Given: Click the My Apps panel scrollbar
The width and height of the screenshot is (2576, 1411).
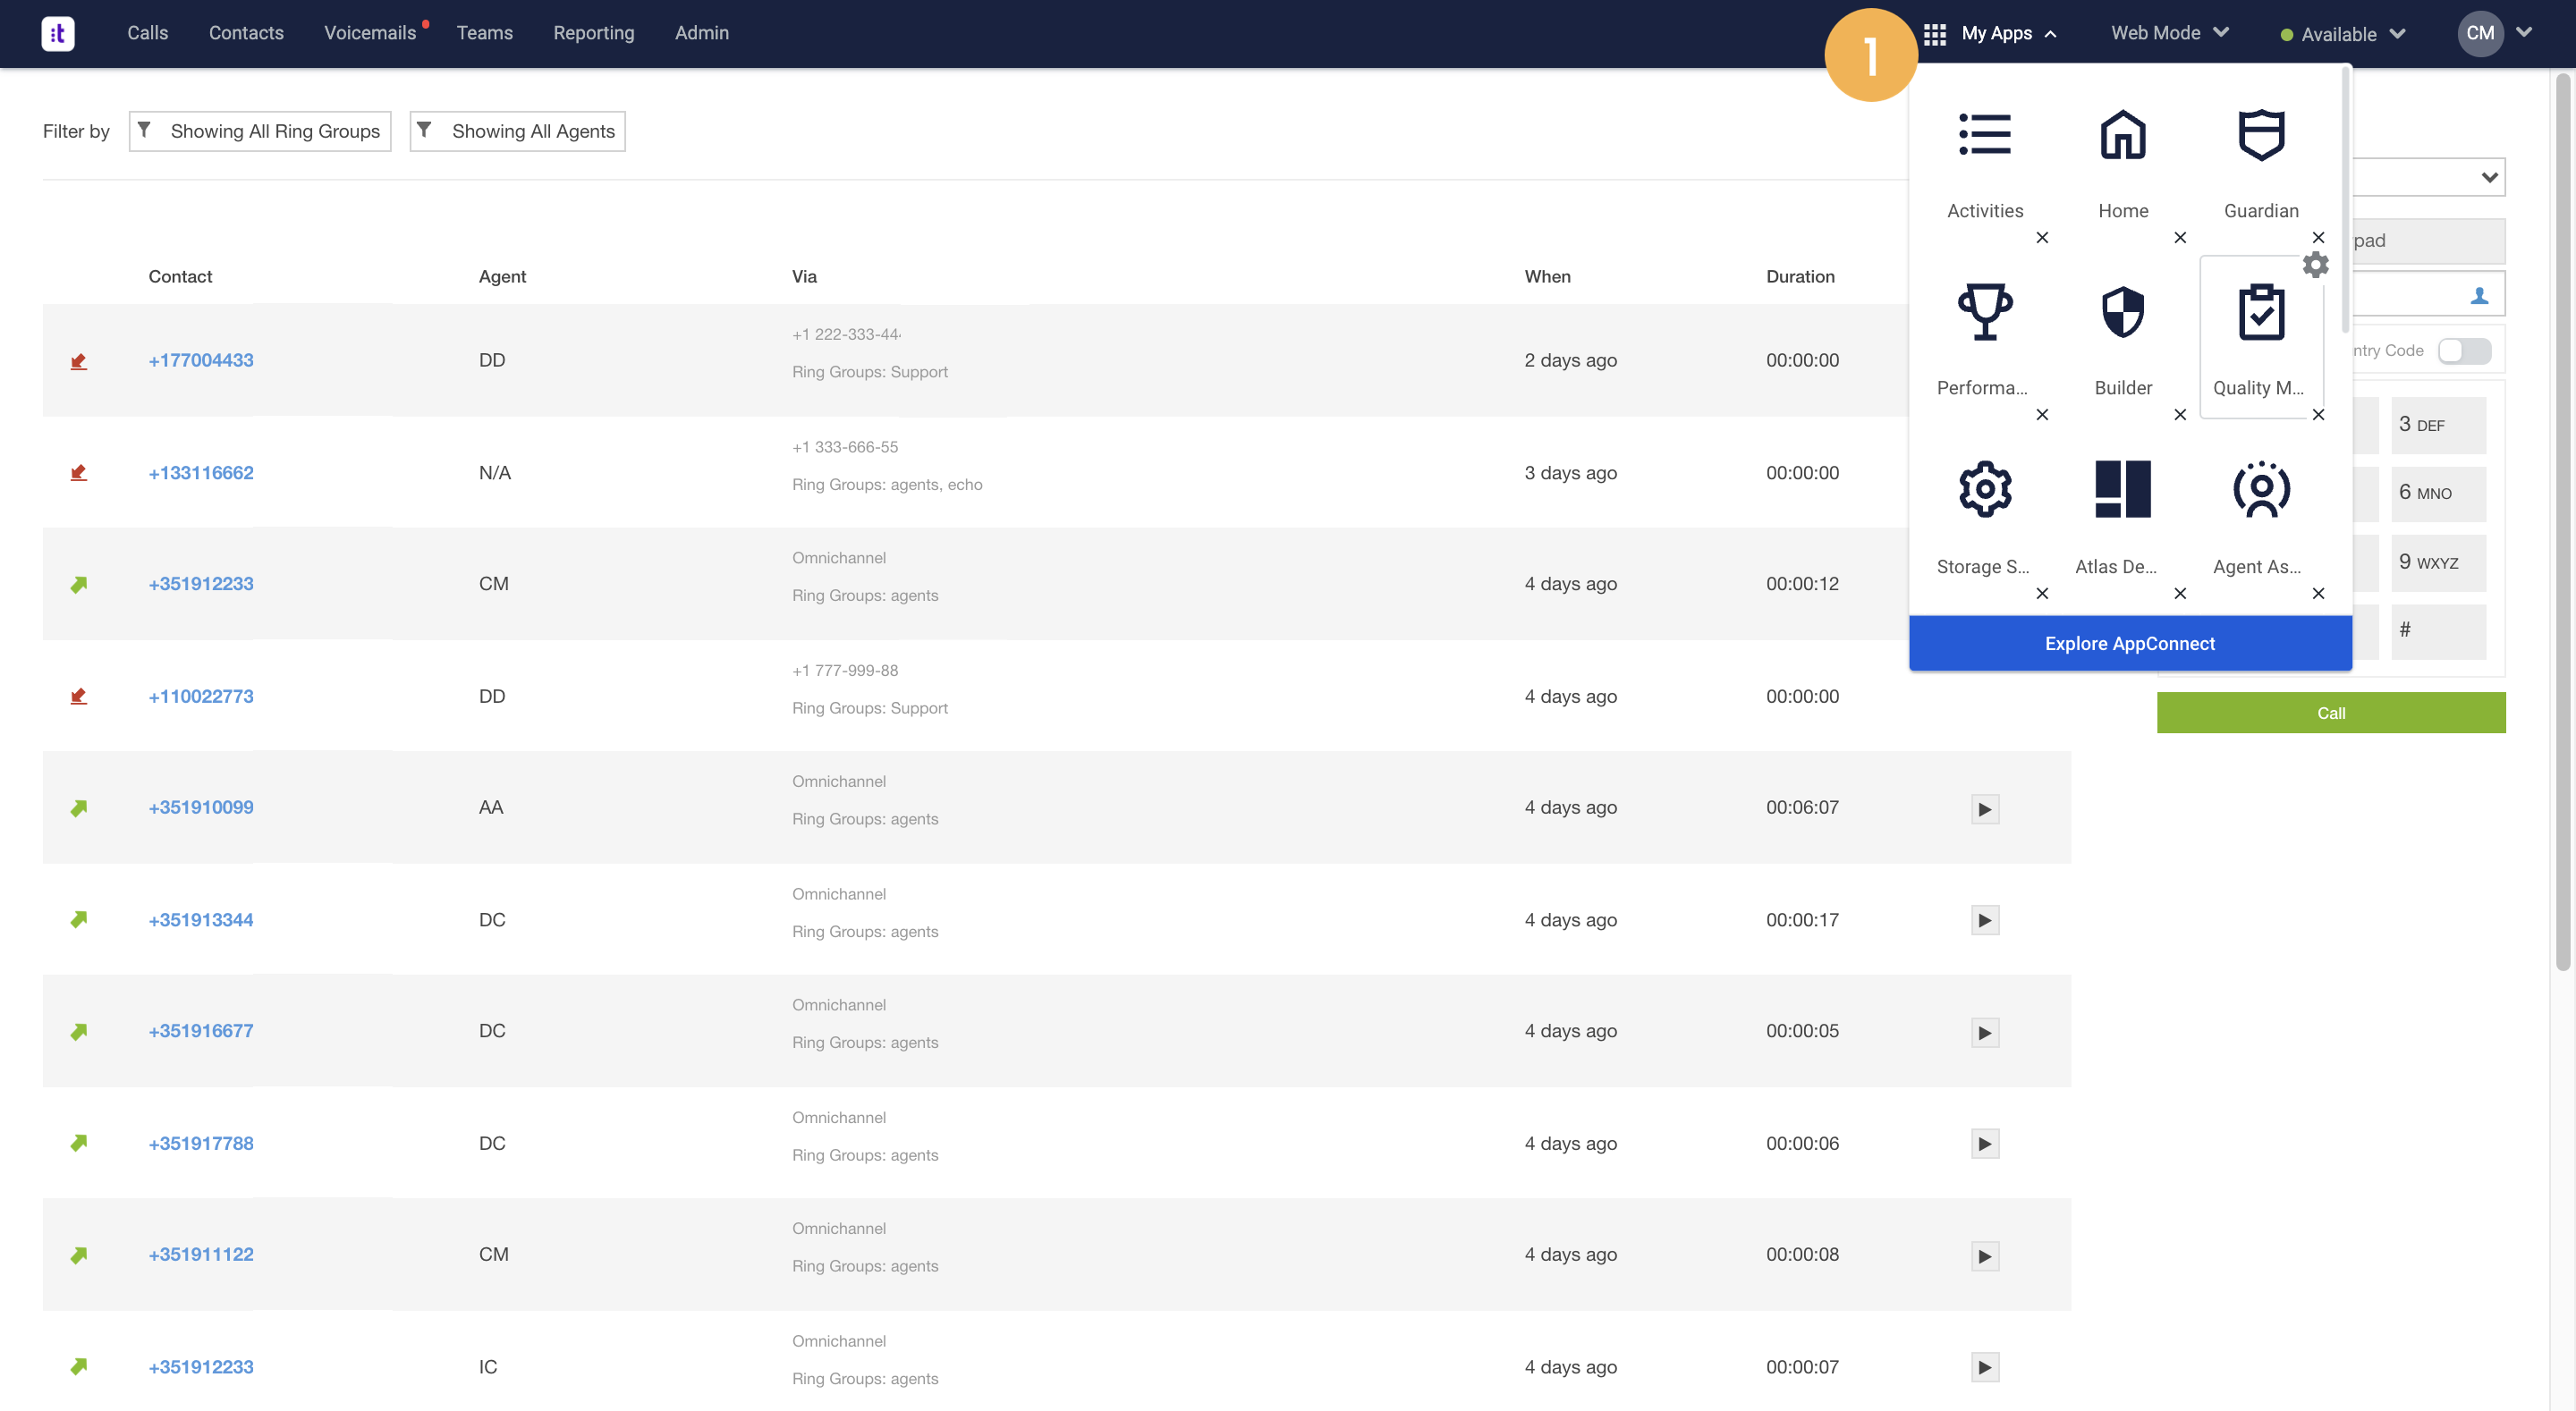Looking at the screenshot, I should 2345,200.
